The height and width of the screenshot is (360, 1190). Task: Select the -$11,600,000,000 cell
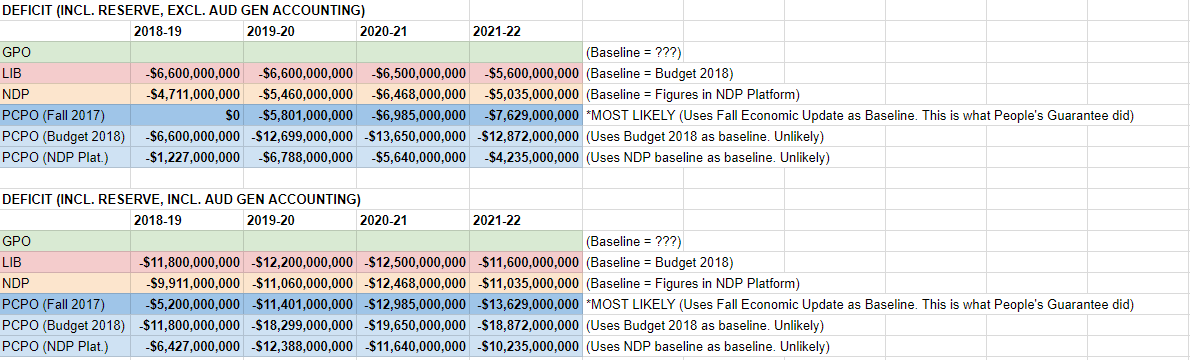click(x=526, y=263)
